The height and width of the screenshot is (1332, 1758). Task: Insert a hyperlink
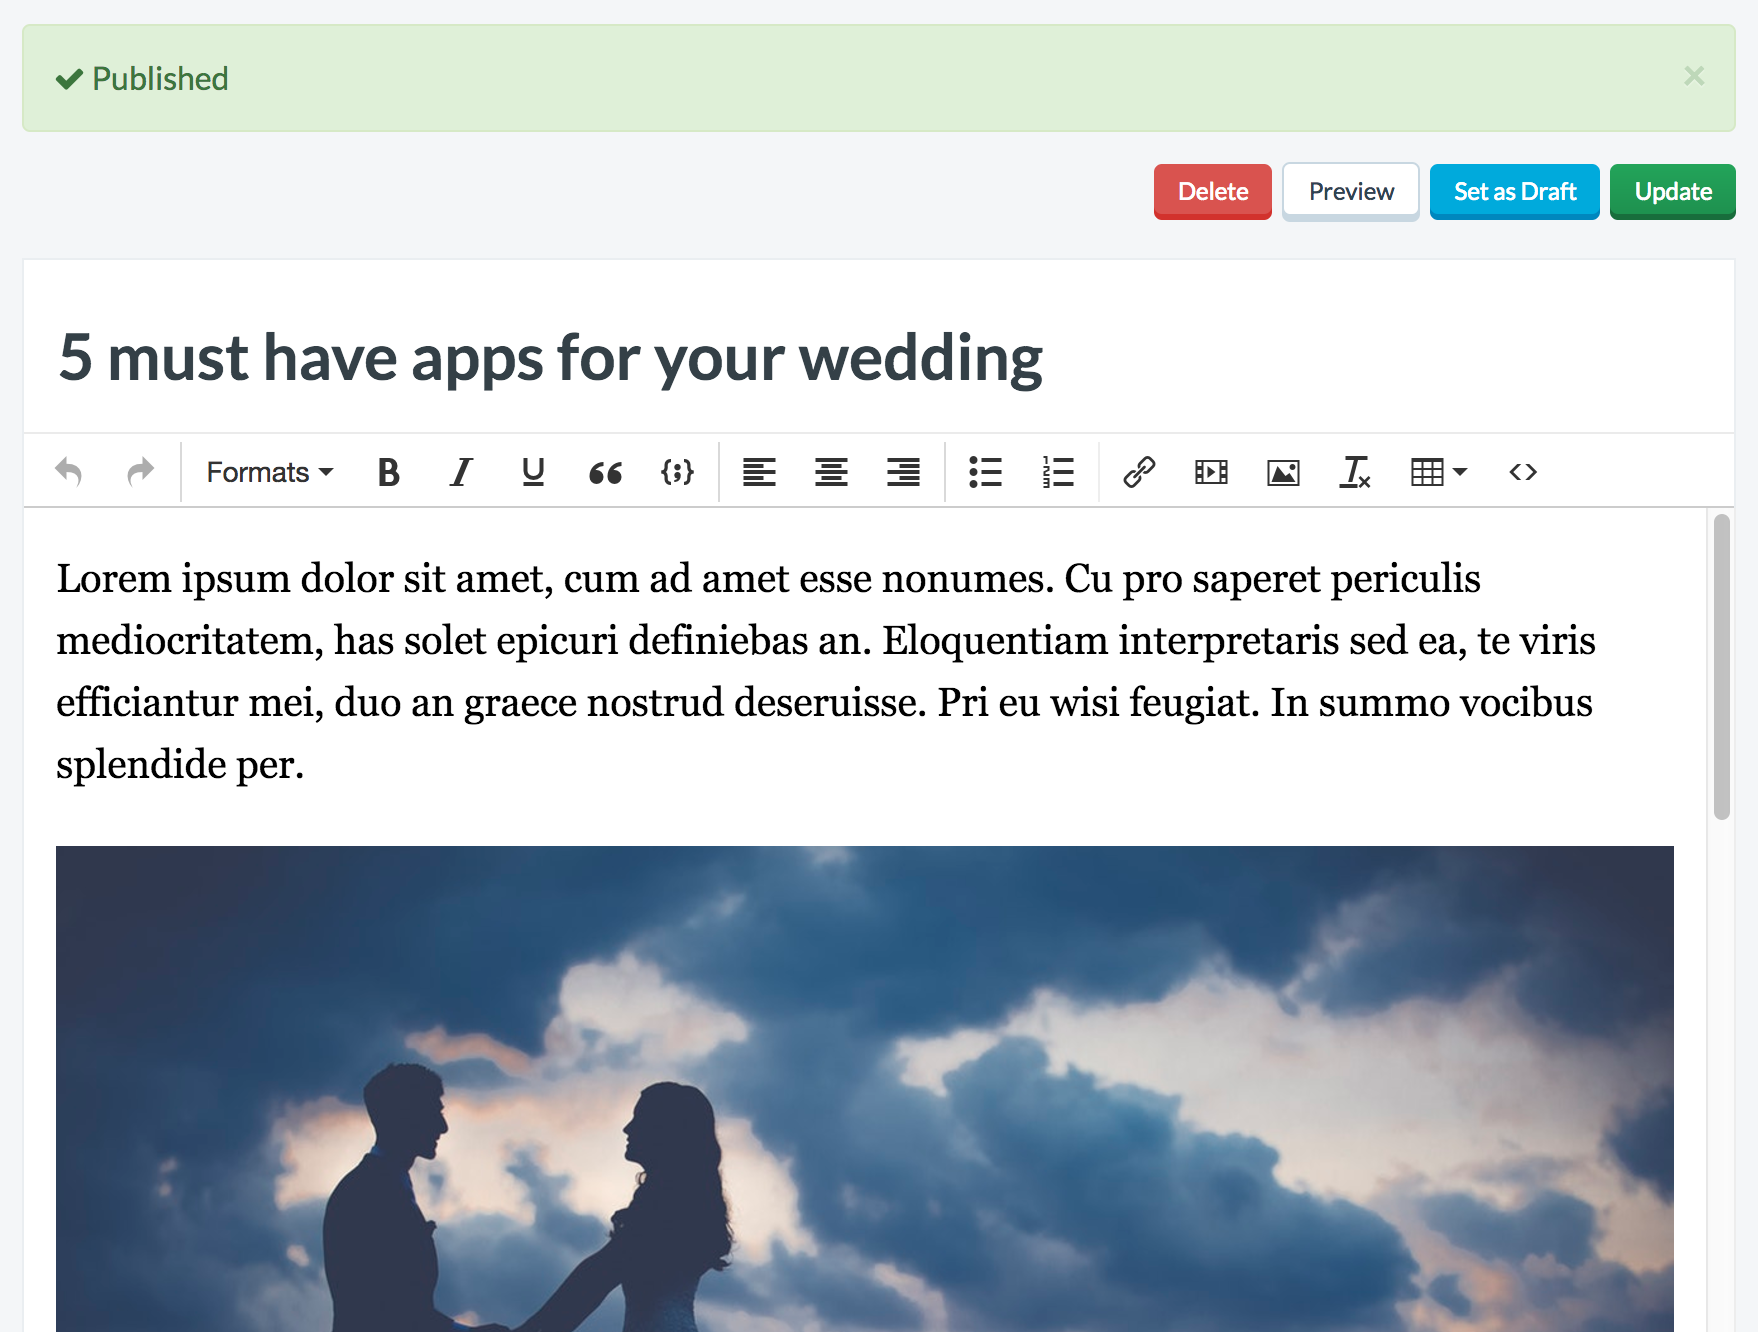1139,472
